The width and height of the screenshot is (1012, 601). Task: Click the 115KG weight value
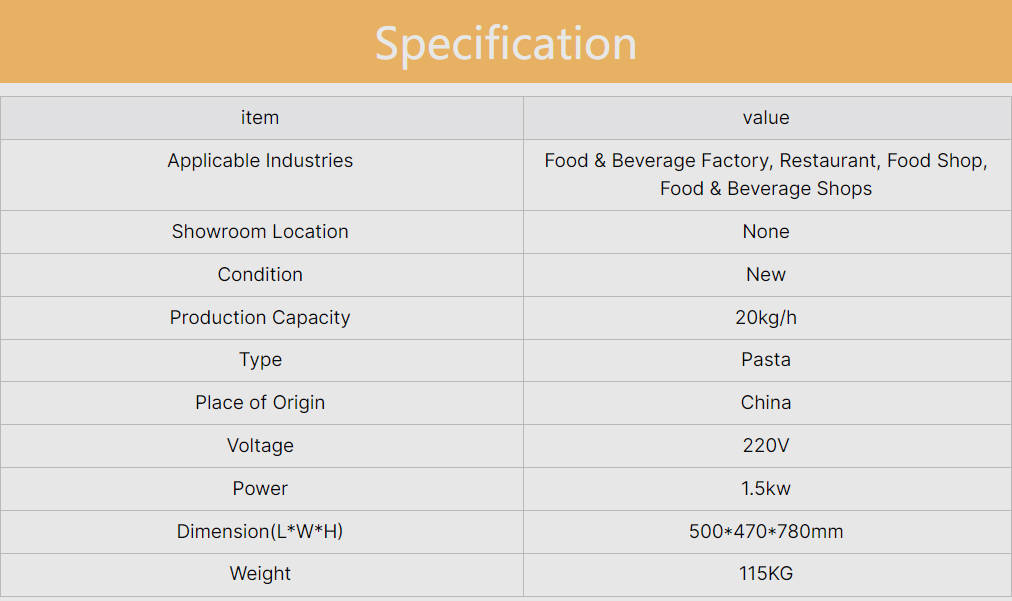pyautogui.click(x=766, y=574)
